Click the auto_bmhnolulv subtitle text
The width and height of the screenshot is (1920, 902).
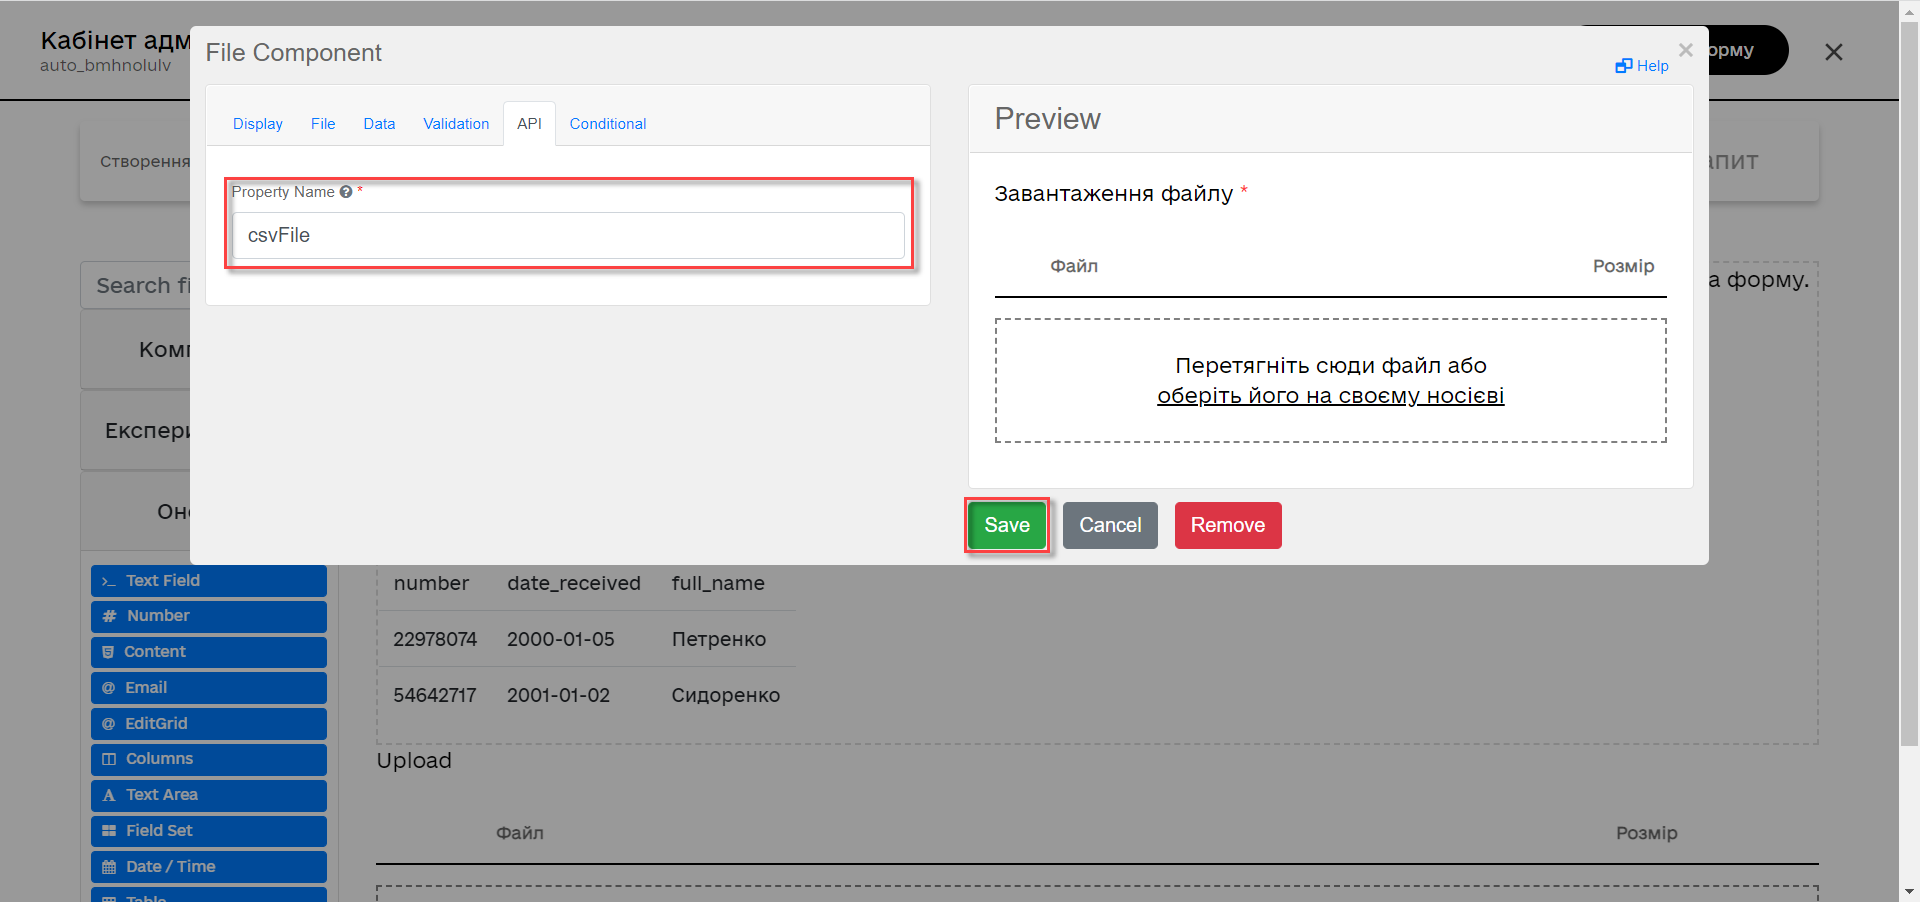(x=106, y=66)
